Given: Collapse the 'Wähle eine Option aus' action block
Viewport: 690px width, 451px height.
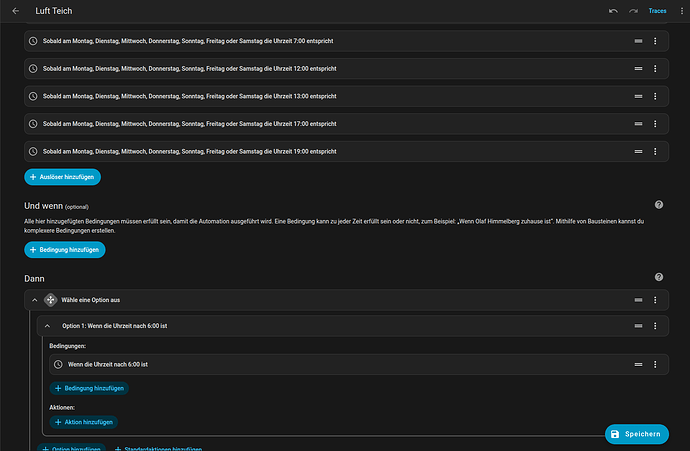Looking at the screenshot, I should click(34, 300).
